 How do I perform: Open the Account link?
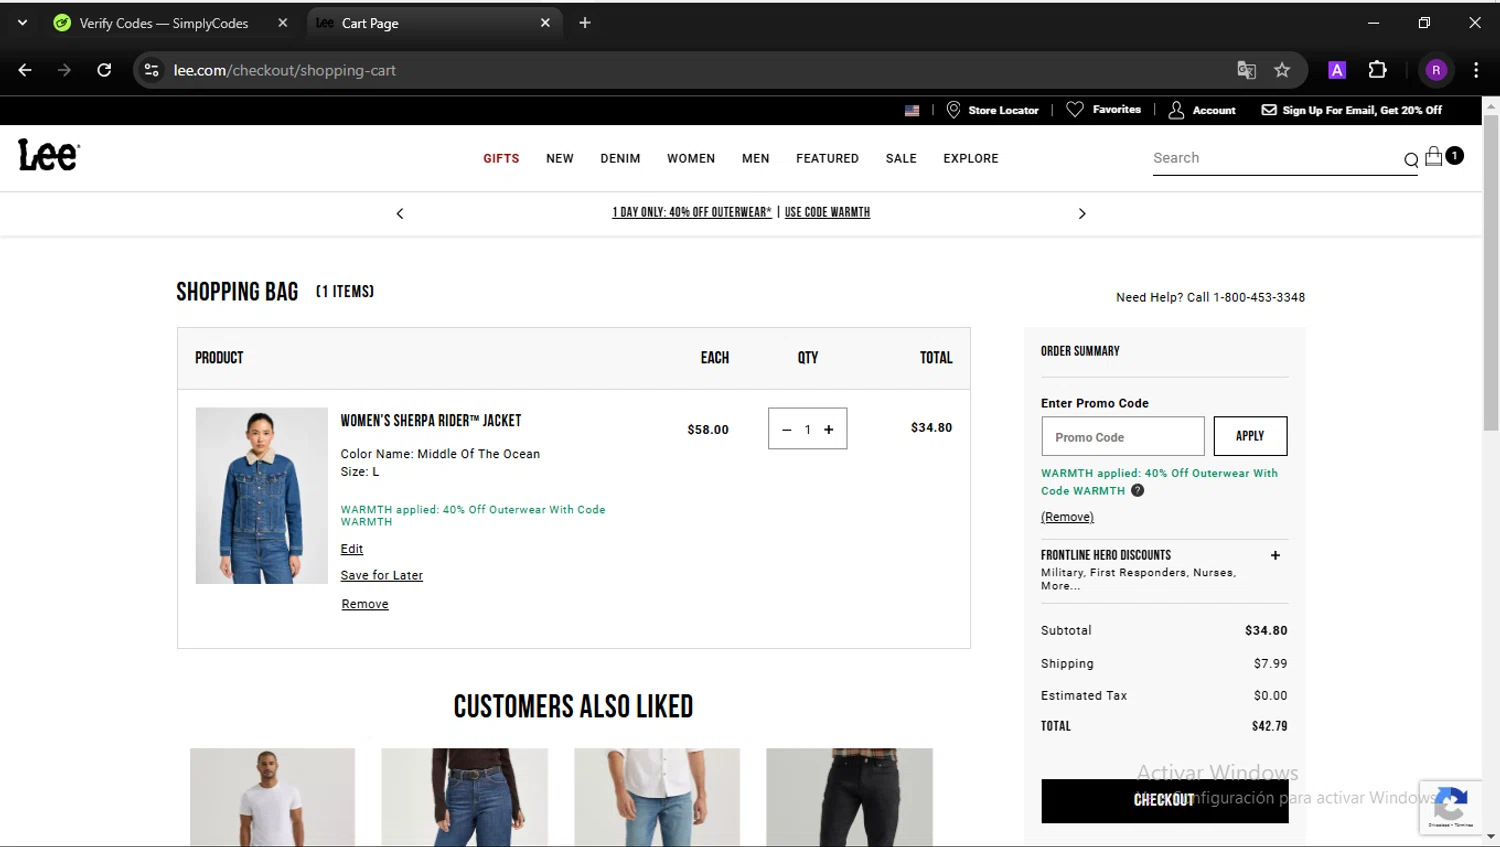[1203, 110]
